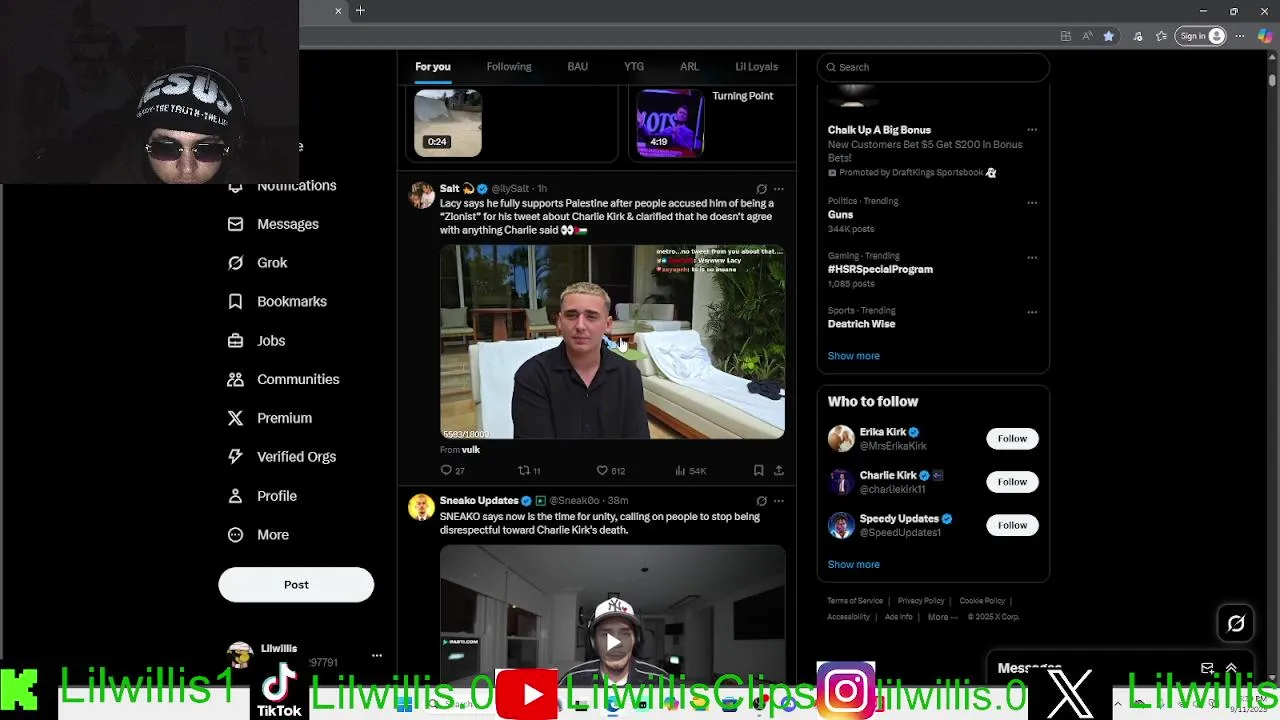Open the Deatrich Wise trending topic
The width and height of the screenshot is (1280, 720).
861,324
